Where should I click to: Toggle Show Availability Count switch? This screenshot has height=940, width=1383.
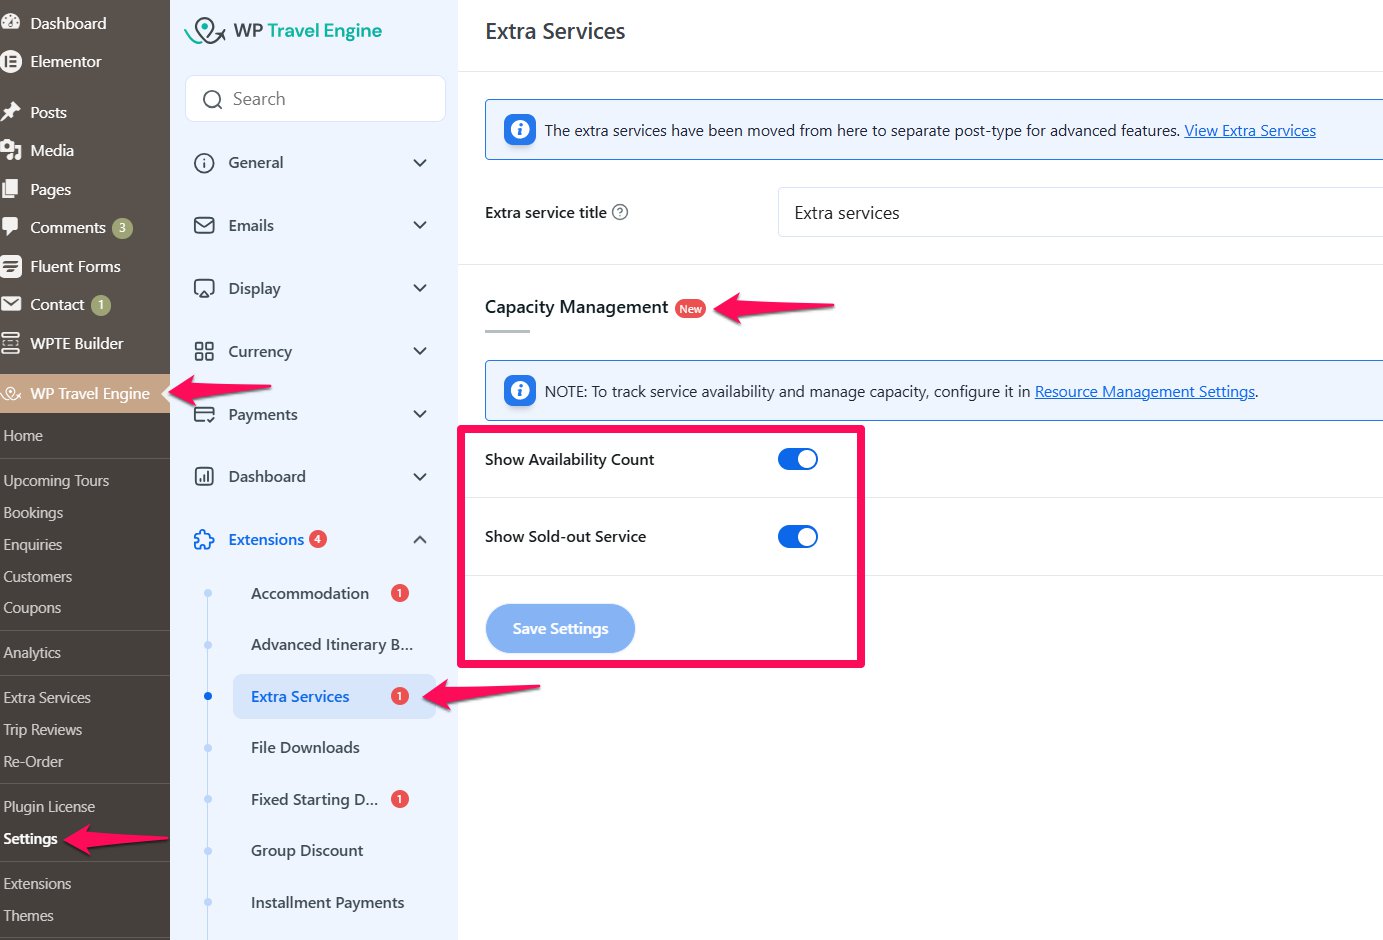tap(798, 459)
